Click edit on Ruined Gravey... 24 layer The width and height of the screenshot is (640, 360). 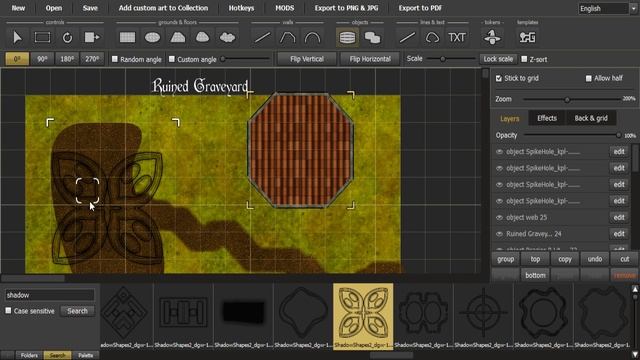tap(619, 234)
